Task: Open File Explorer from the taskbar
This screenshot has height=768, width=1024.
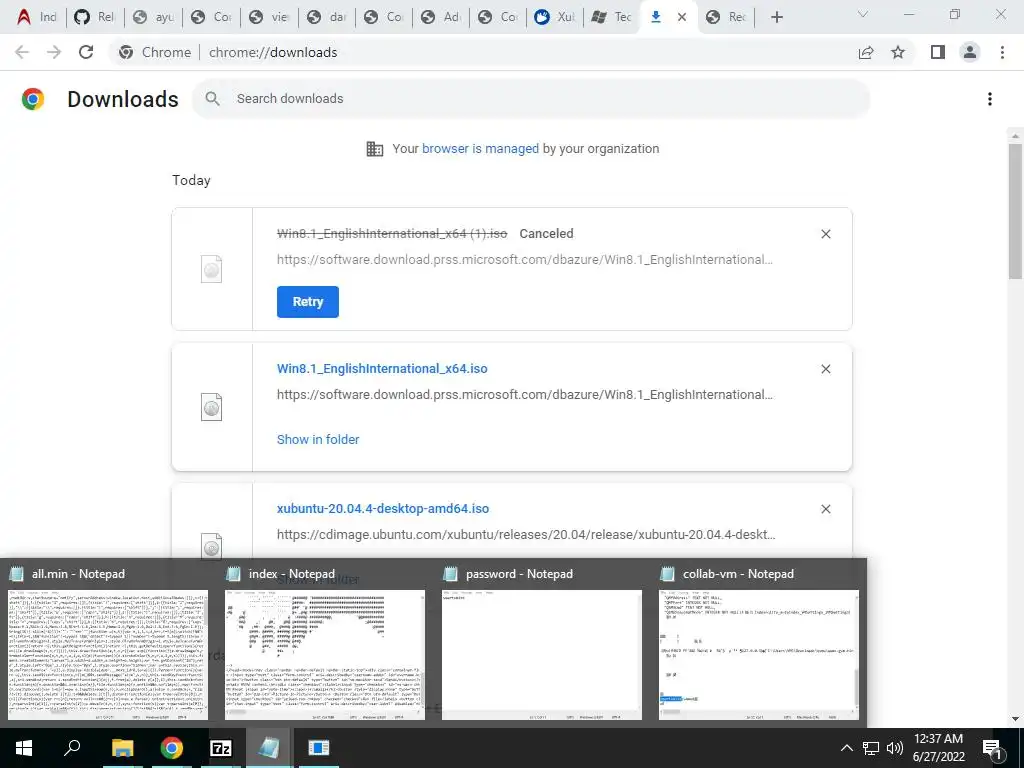Action: (x=122, y=748)
